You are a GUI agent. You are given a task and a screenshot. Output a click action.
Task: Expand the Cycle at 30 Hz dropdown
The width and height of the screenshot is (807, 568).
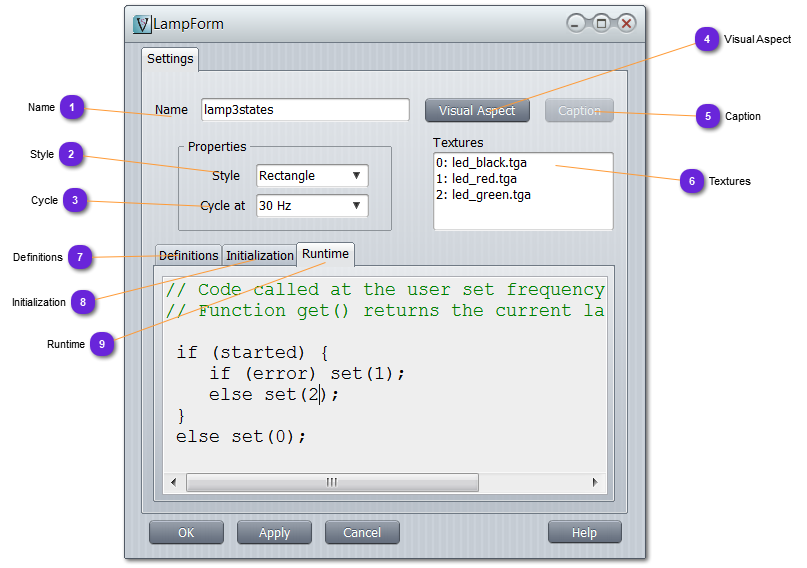[x=312, y=206]
